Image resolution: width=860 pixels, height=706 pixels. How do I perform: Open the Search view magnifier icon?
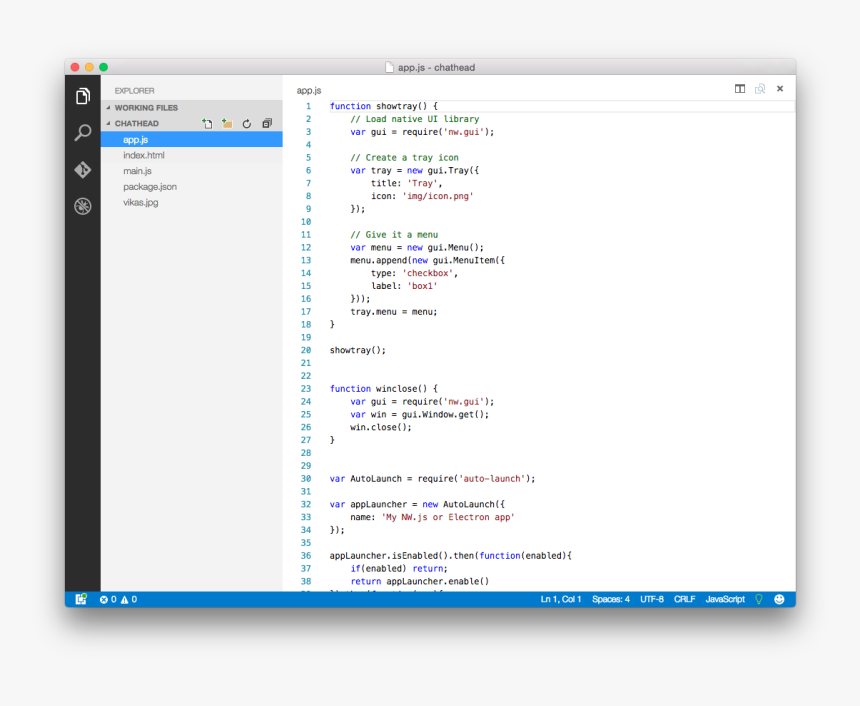pos(83,133)
